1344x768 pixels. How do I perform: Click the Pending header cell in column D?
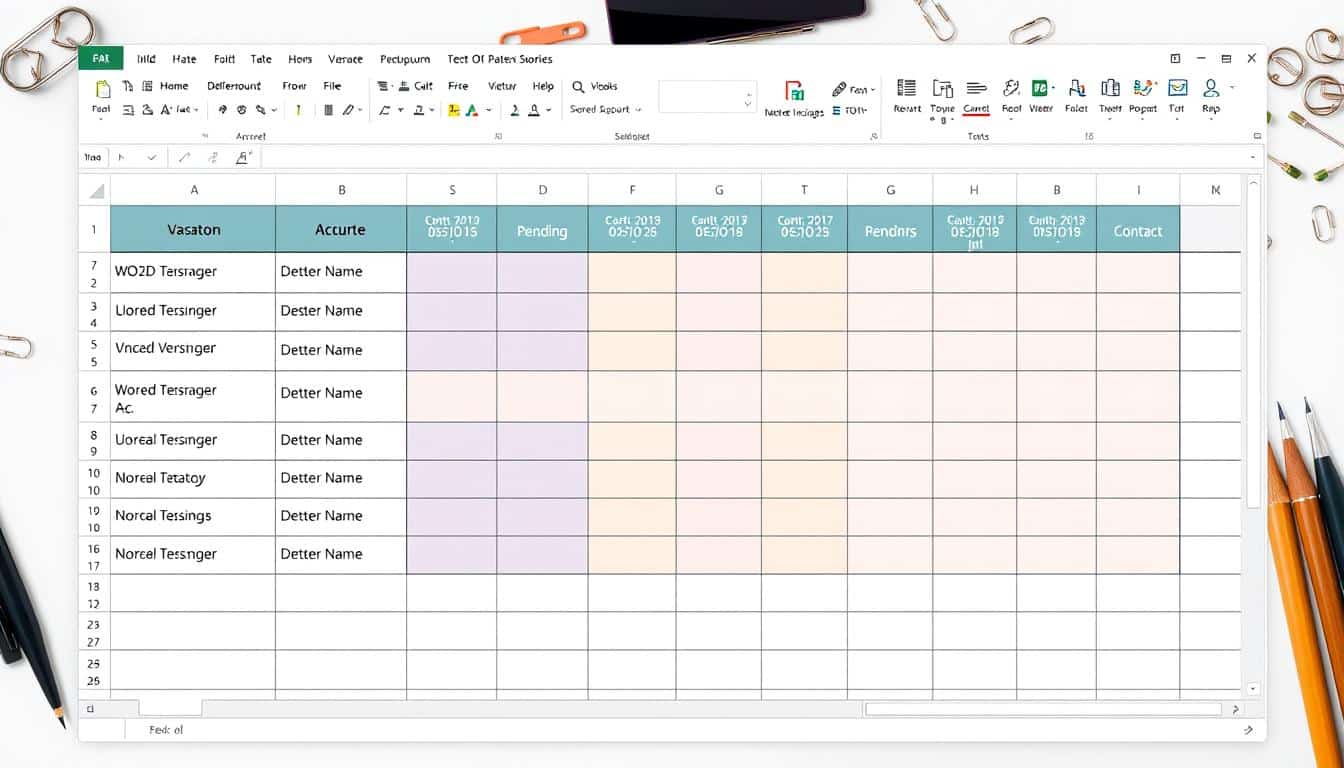coord(541,230)
